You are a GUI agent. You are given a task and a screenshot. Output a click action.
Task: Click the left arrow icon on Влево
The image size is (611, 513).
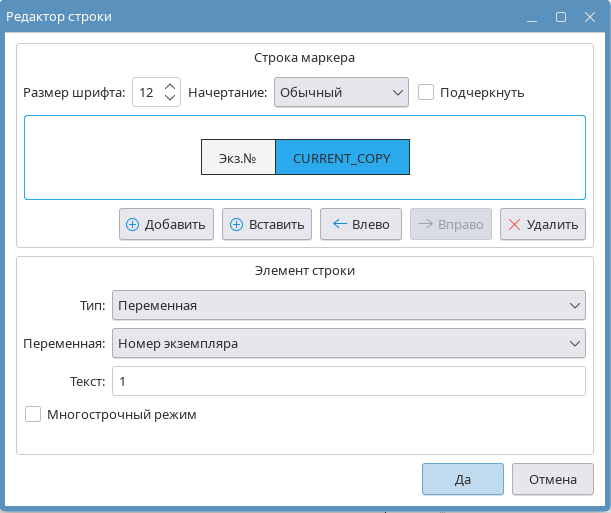coord(339,225)
